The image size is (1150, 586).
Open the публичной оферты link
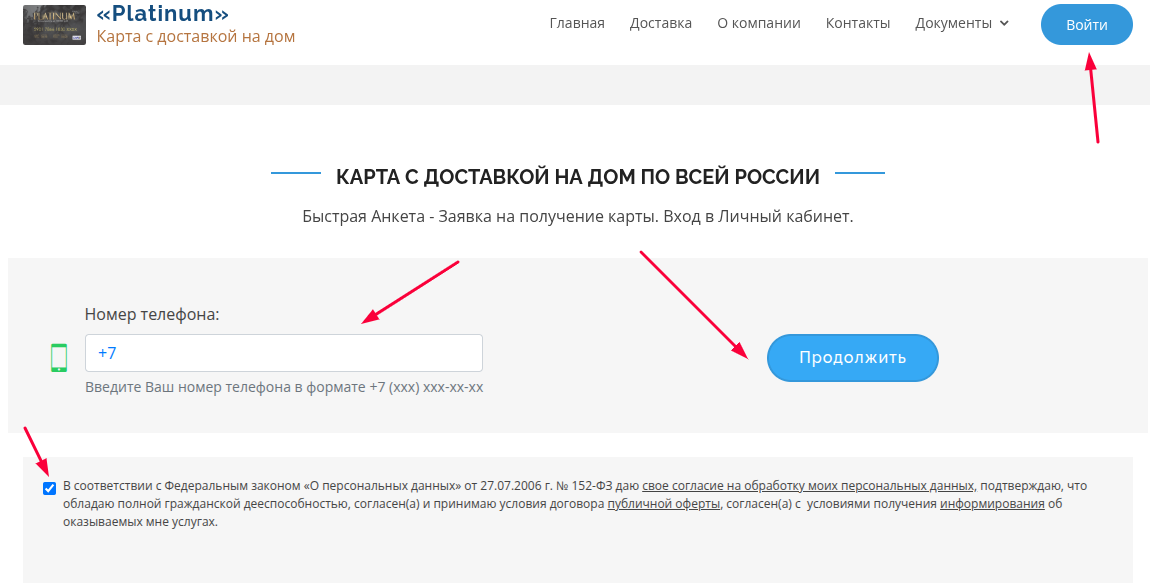[664, 504]
